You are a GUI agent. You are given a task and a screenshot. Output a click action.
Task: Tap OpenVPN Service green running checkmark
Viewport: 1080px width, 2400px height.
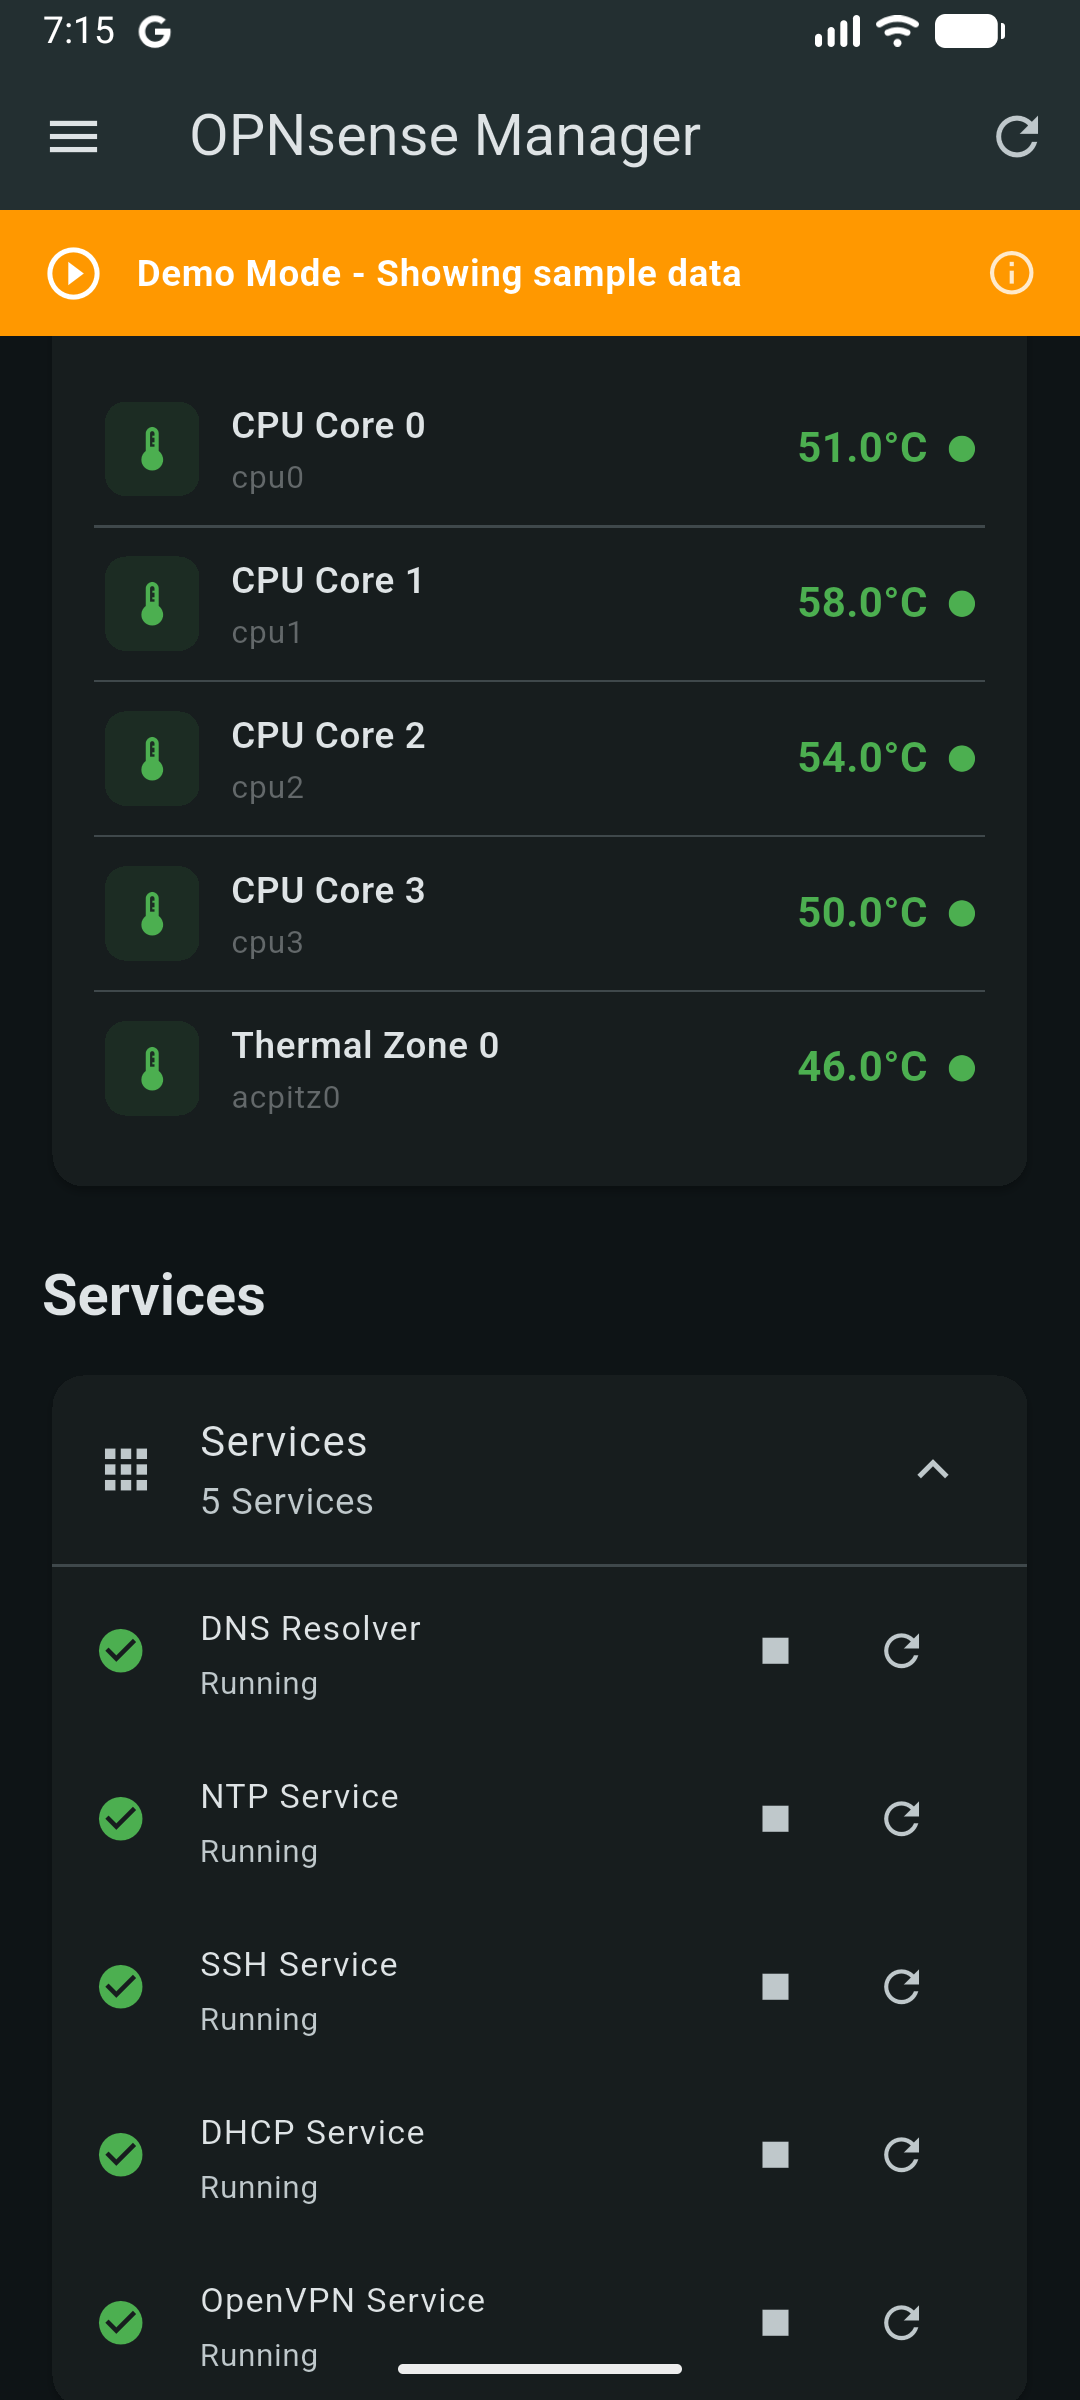[121, 2323]
